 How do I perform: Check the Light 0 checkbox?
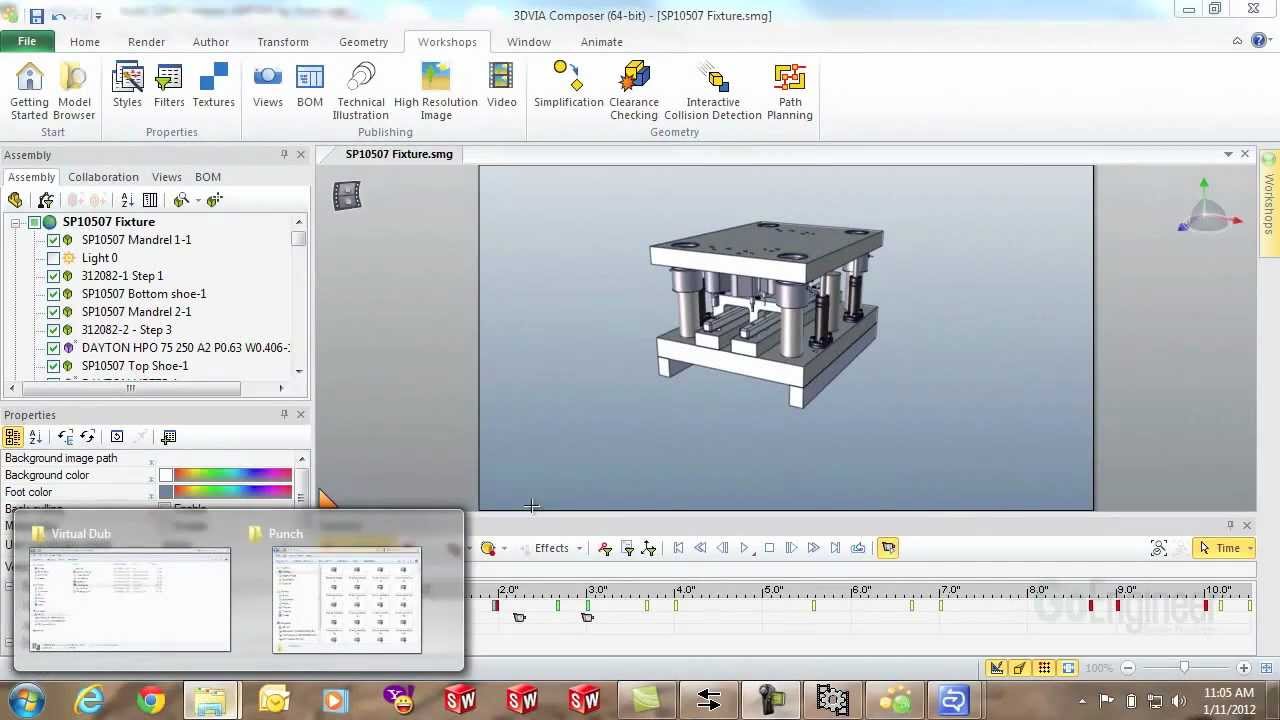pos(53,258)
